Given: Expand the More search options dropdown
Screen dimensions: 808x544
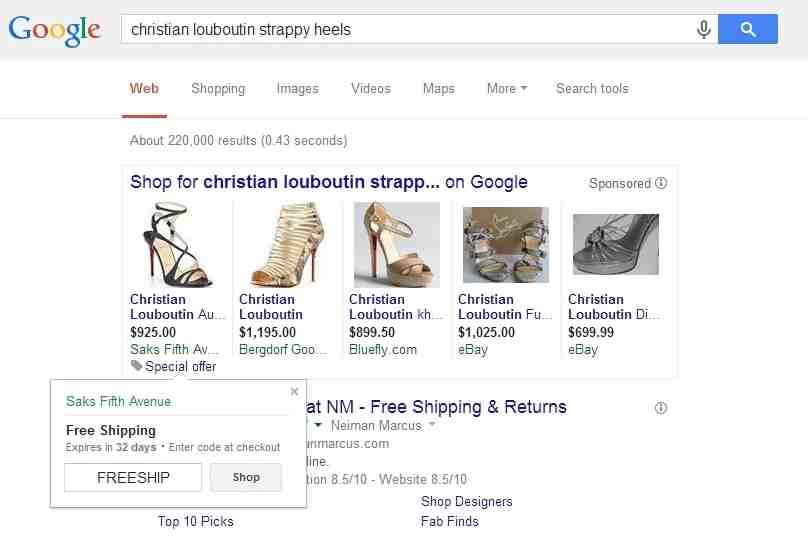Looking at the screenshot, I should point(507,89).
